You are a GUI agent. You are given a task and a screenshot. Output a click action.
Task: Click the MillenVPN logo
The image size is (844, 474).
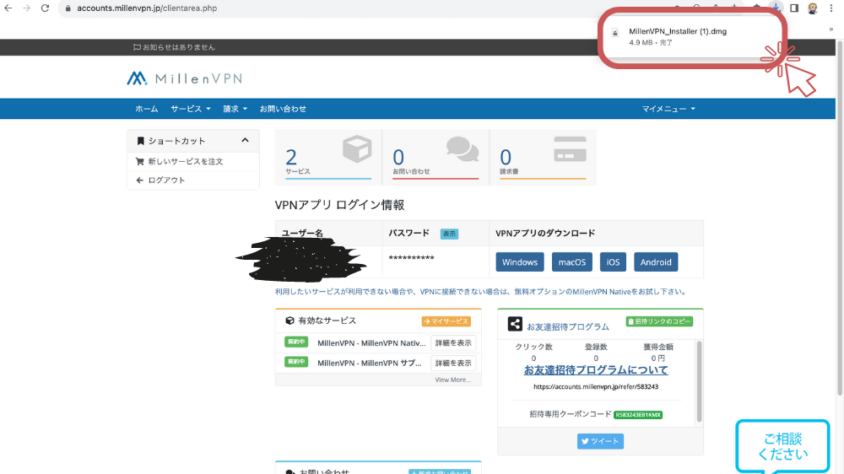pos(185,79)
